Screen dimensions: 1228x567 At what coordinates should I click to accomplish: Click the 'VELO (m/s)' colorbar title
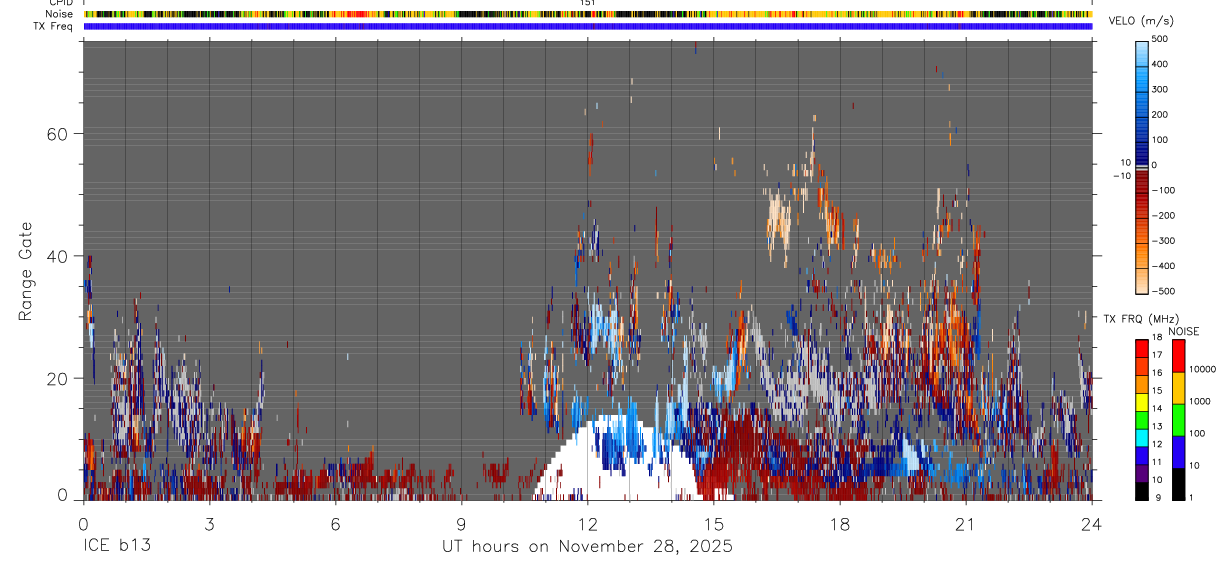coord(1141,22)
